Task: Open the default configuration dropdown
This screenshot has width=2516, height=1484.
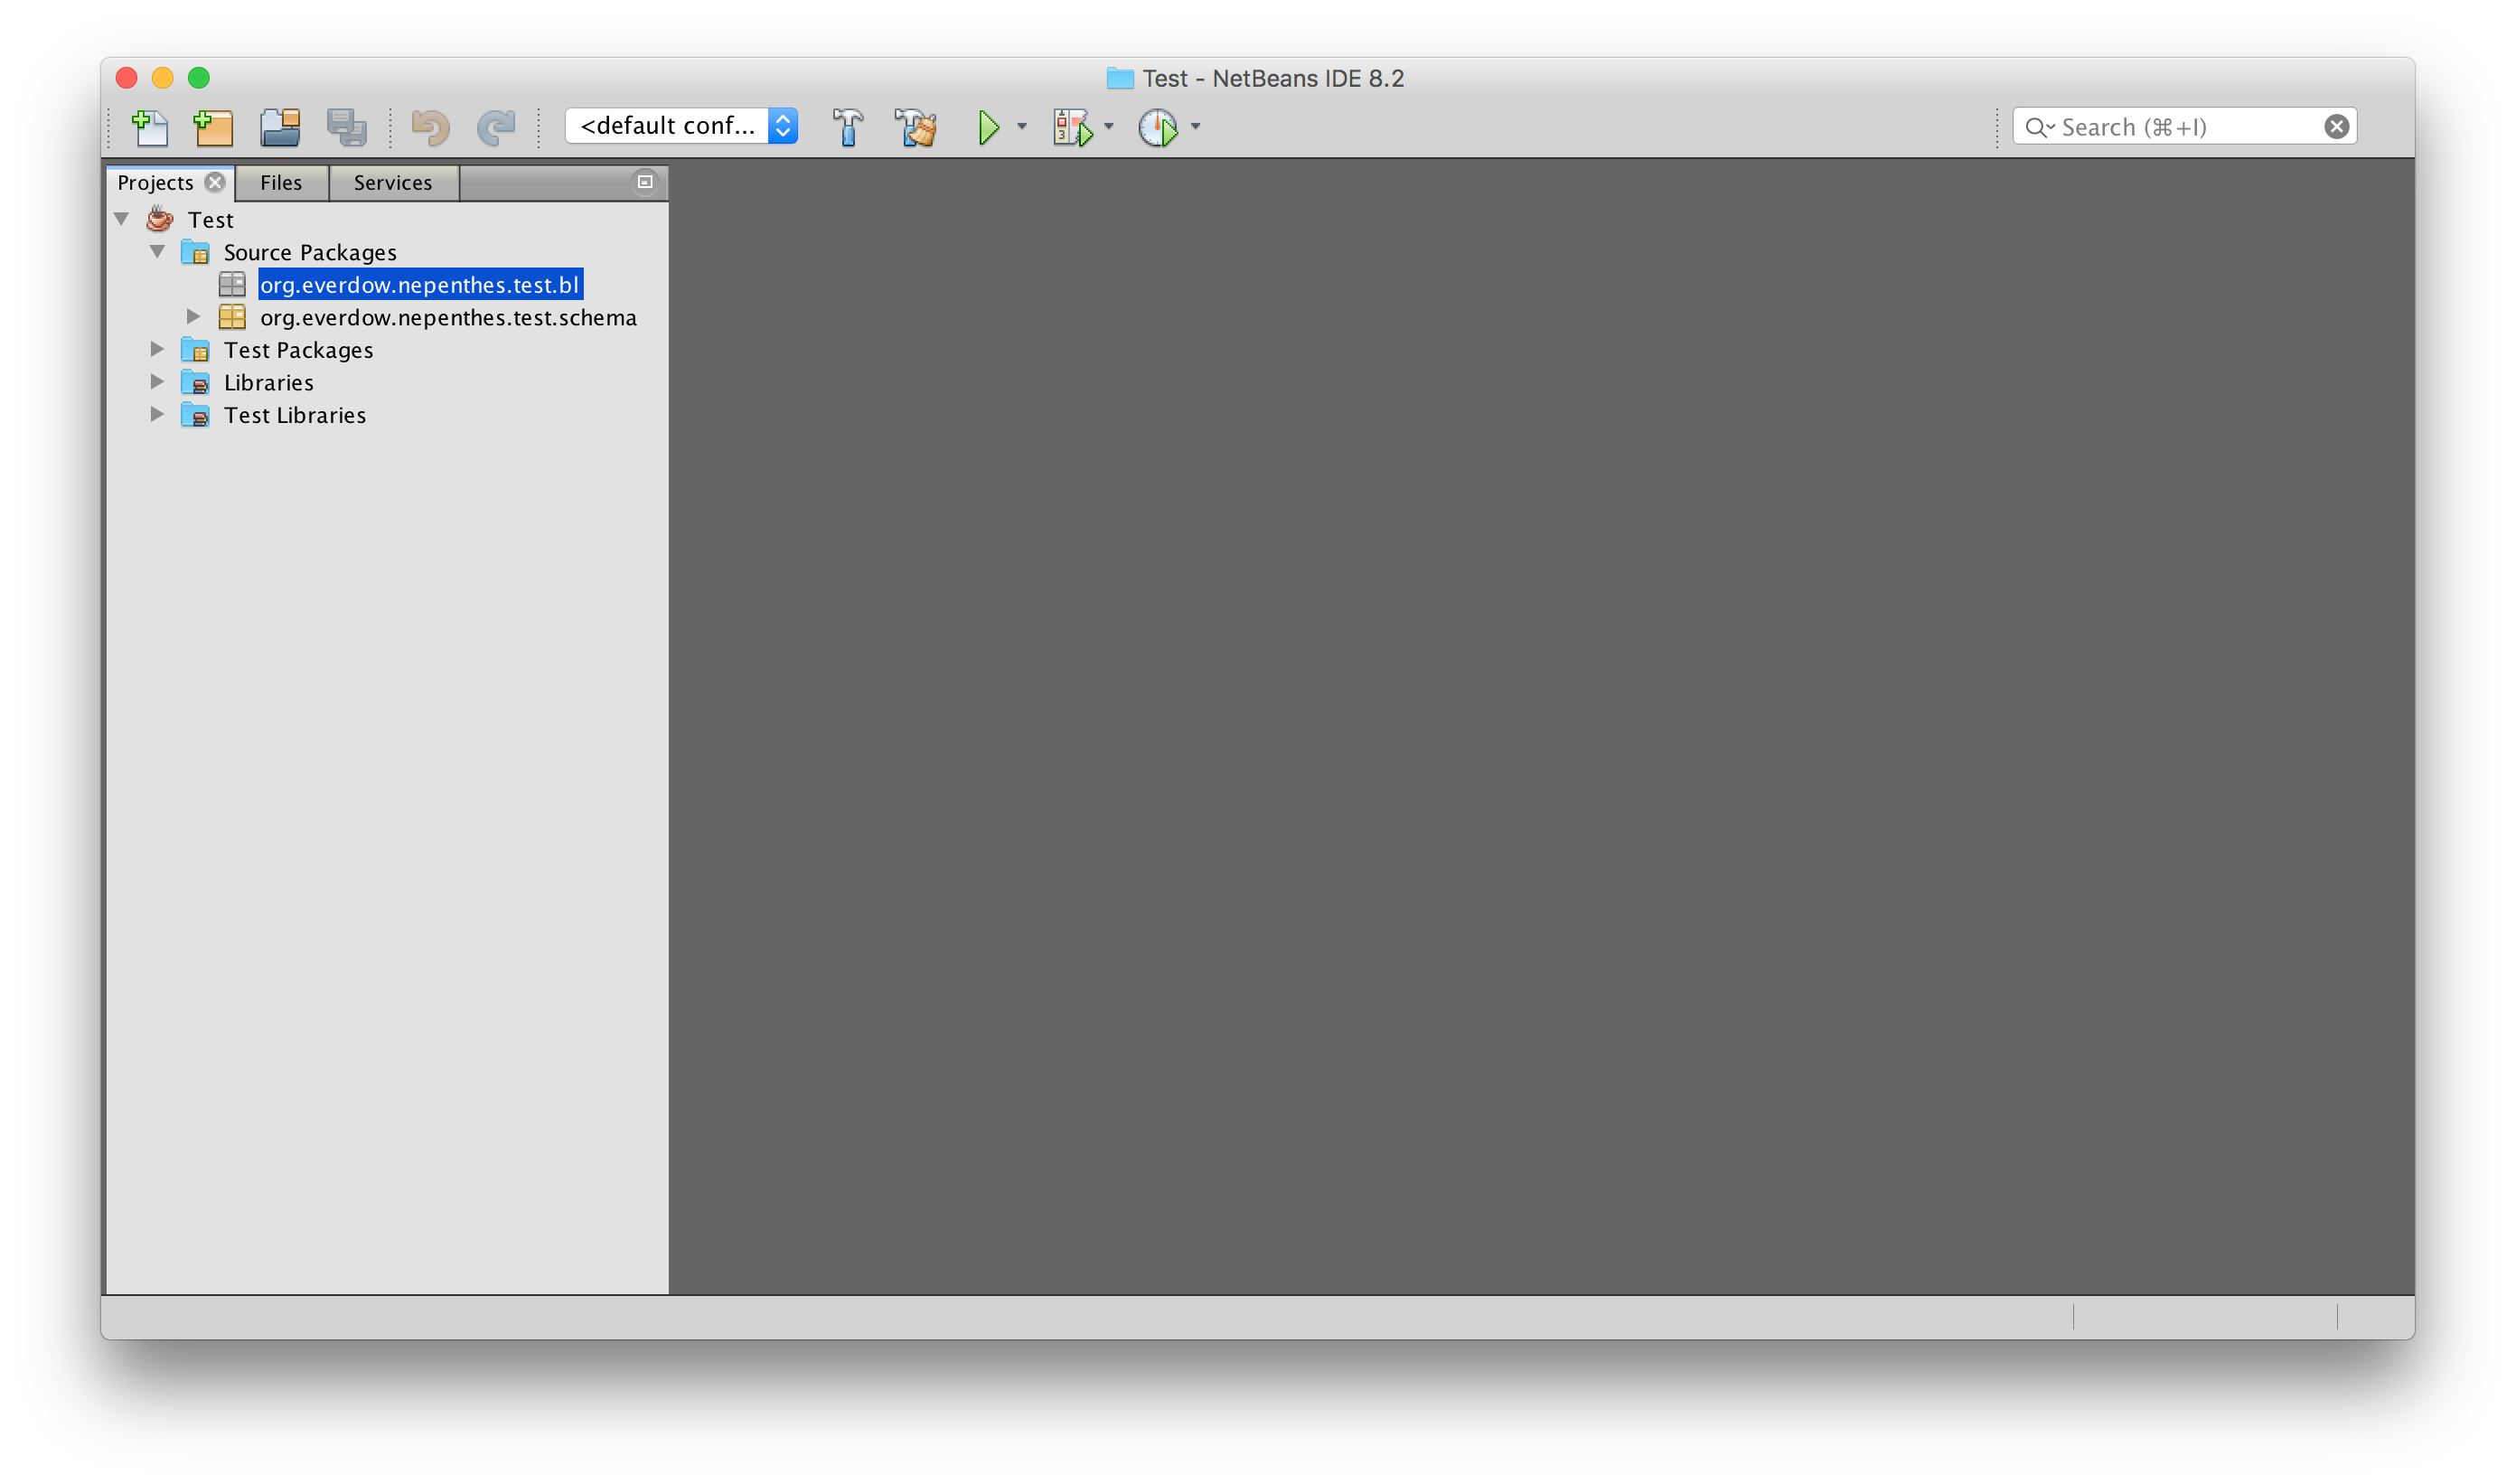Action: (x=681, y=126)
